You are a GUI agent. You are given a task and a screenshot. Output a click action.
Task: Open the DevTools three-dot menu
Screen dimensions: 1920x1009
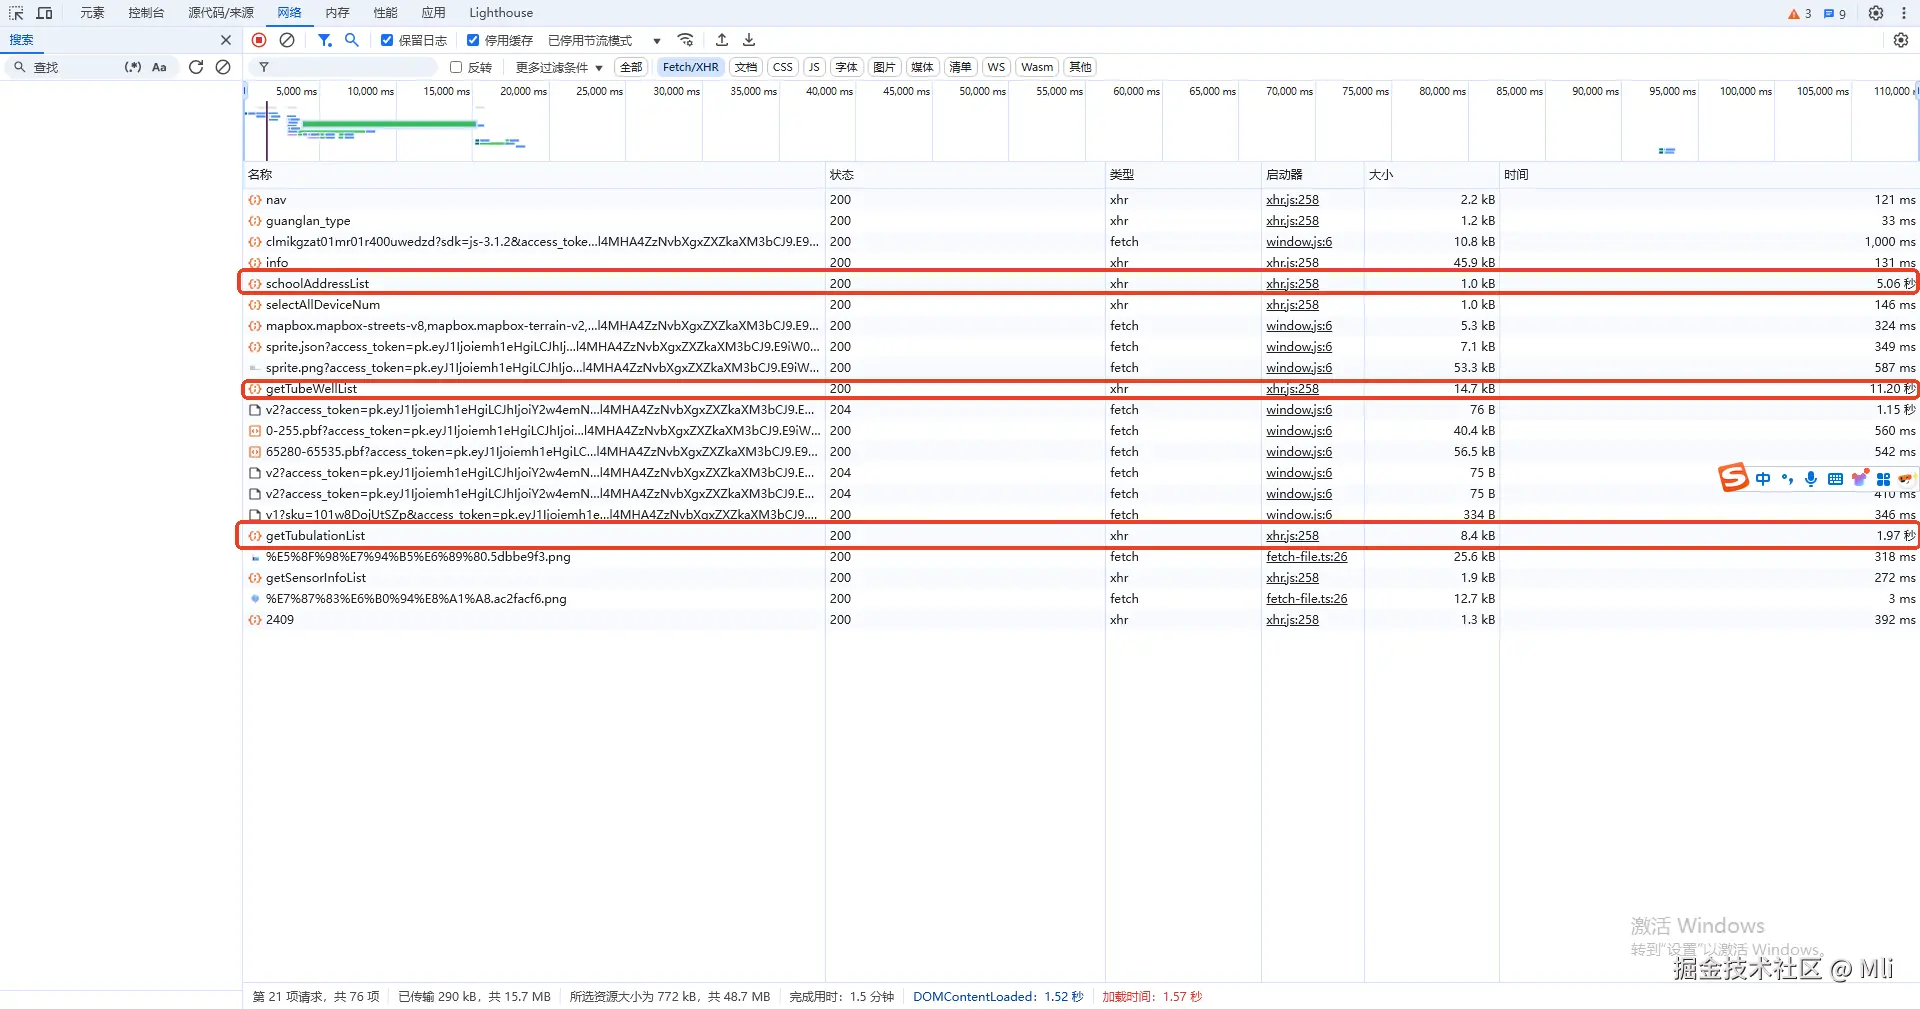pyautogui.click(x=1903, y=13)
